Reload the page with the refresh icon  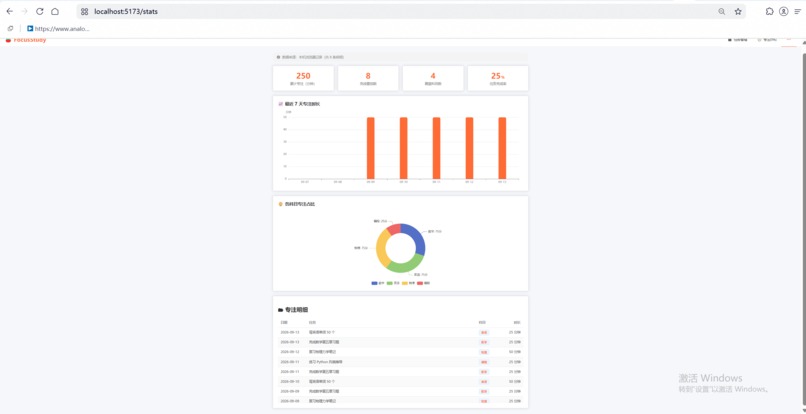point(40,11)
